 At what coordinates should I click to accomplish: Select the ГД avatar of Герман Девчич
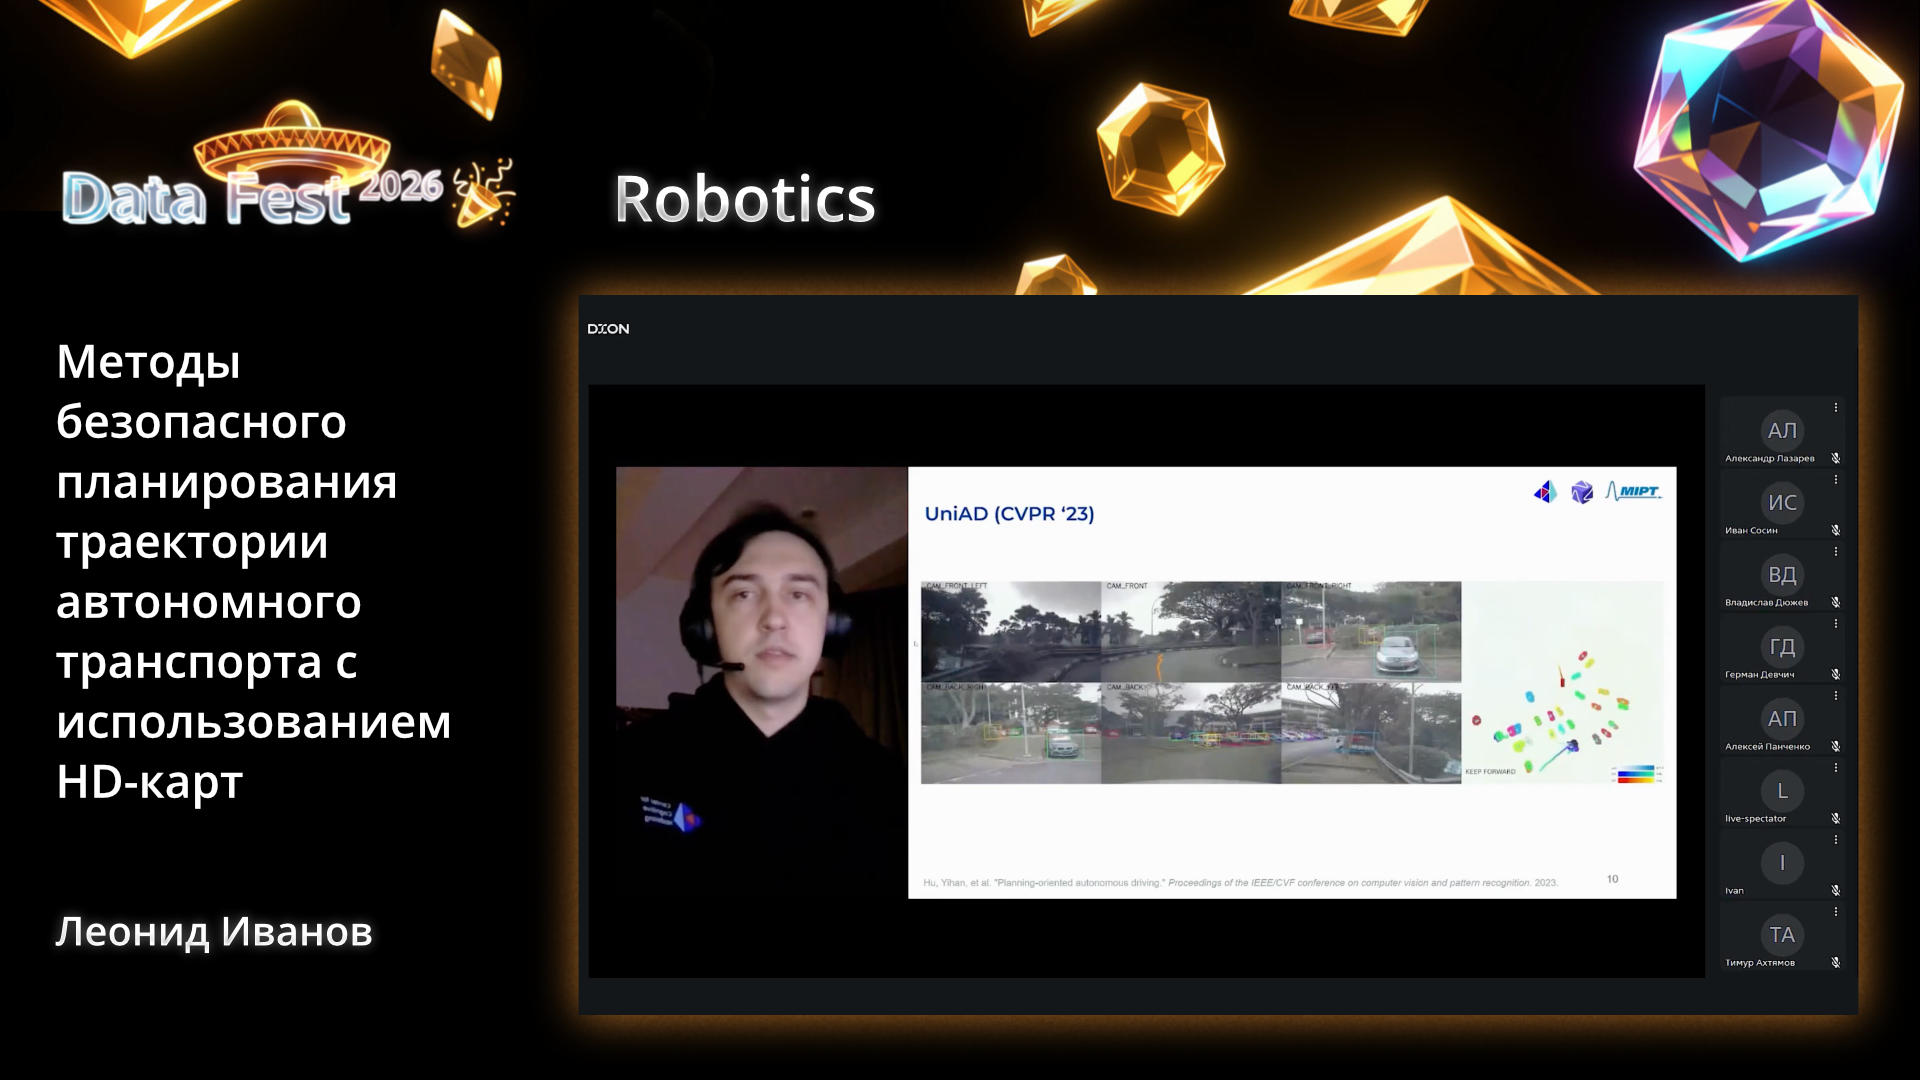click(x=1782, y=647)
